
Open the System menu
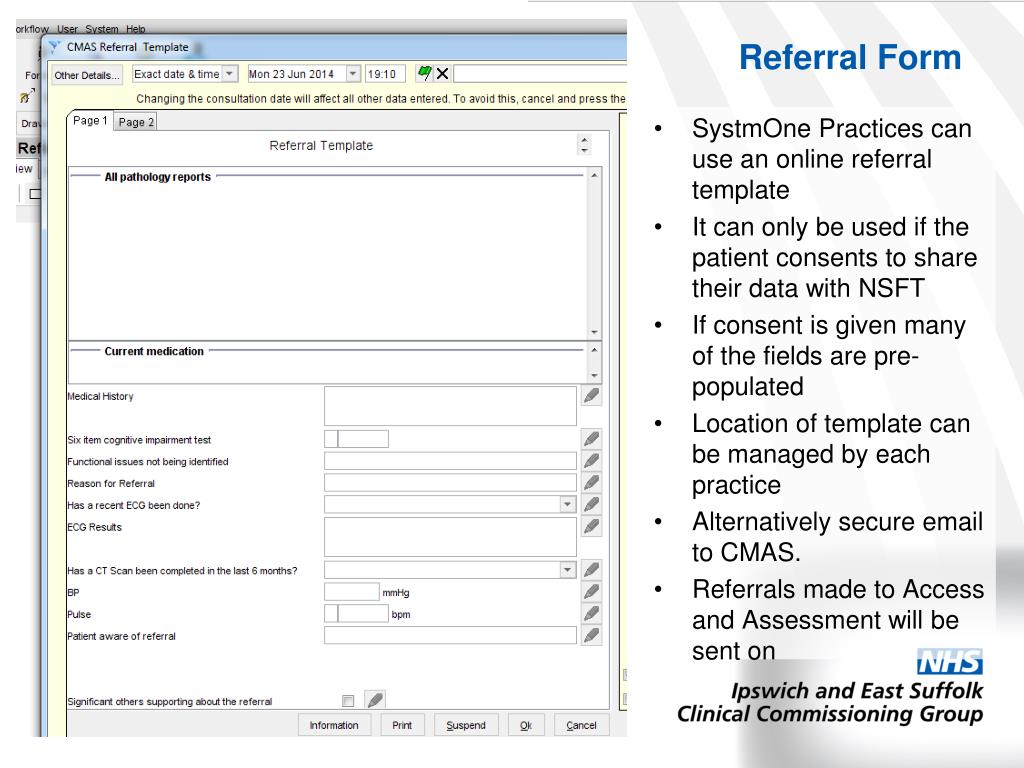[x=102, y=29]
